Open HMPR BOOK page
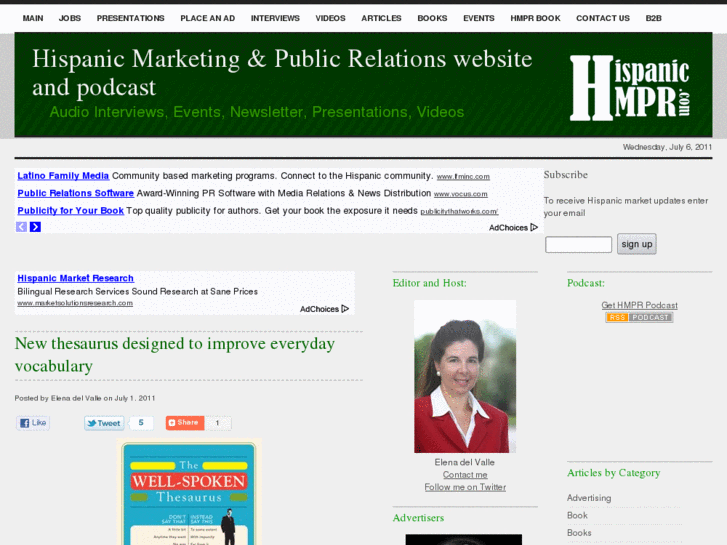Screen dimensions: 727x545 [535, 18]
